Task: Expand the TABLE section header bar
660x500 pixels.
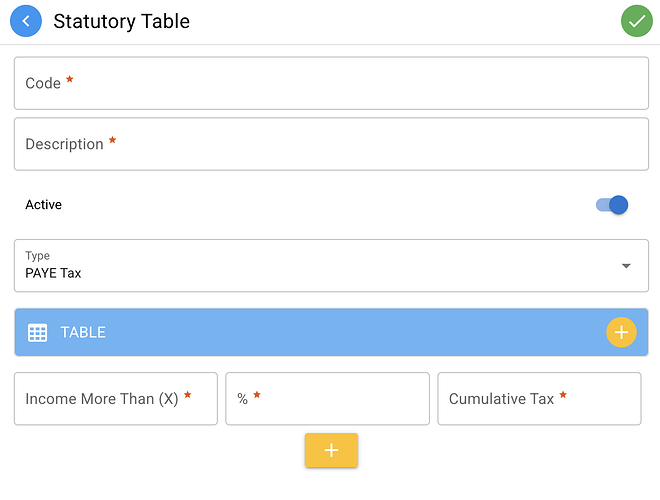Action: [x=331, y=332]
